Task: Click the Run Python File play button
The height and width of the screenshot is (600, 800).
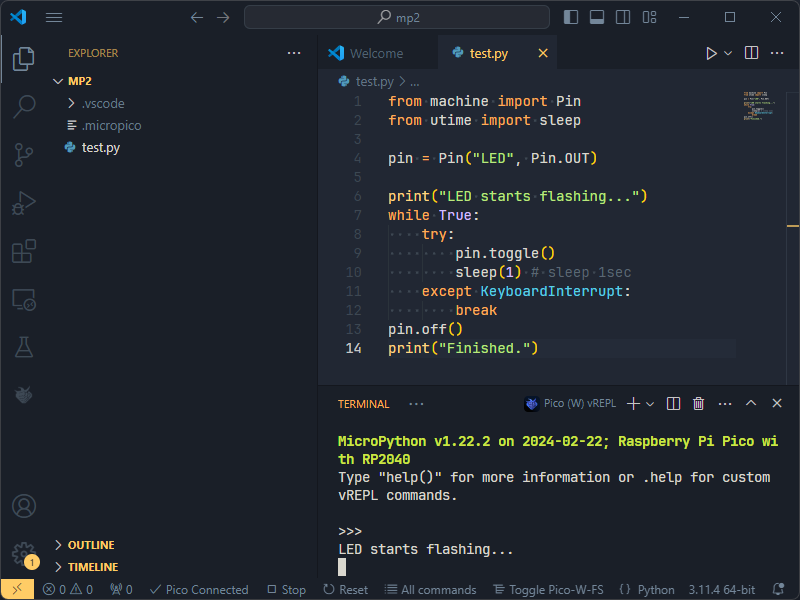Action: pyautogui.click(x=711, y=54)
